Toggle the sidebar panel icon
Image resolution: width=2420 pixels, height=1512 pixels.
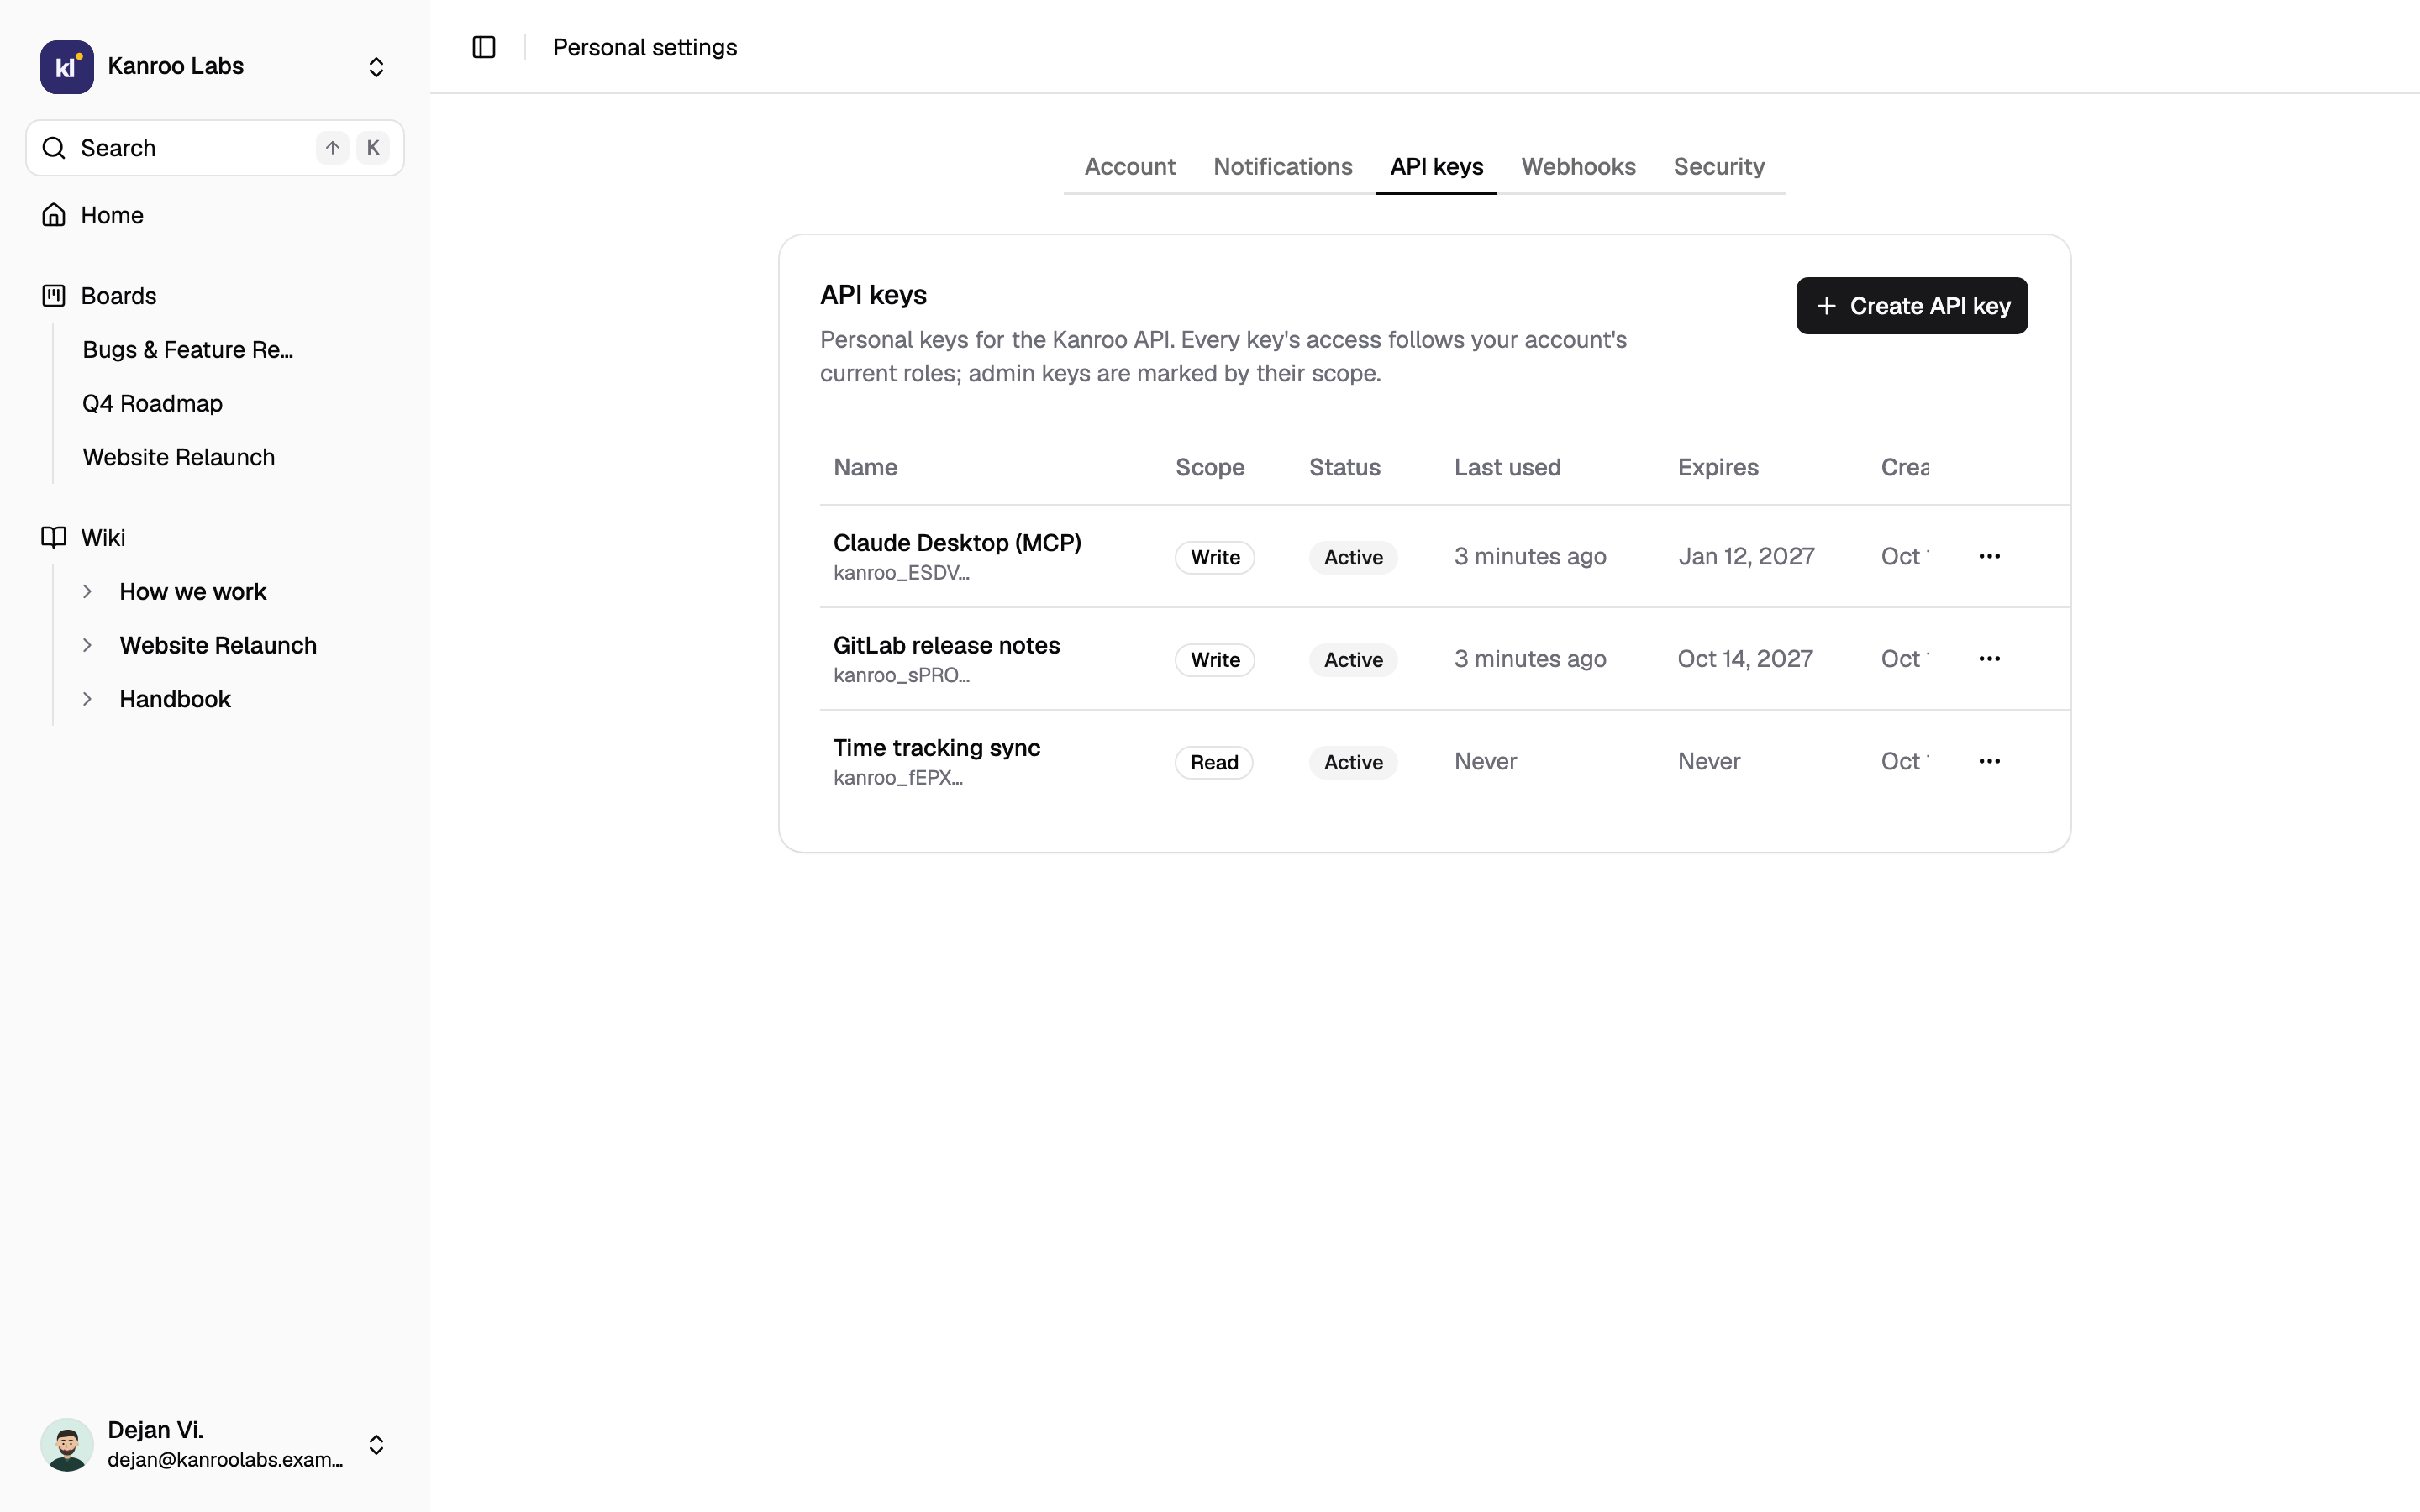coord(484,47)
